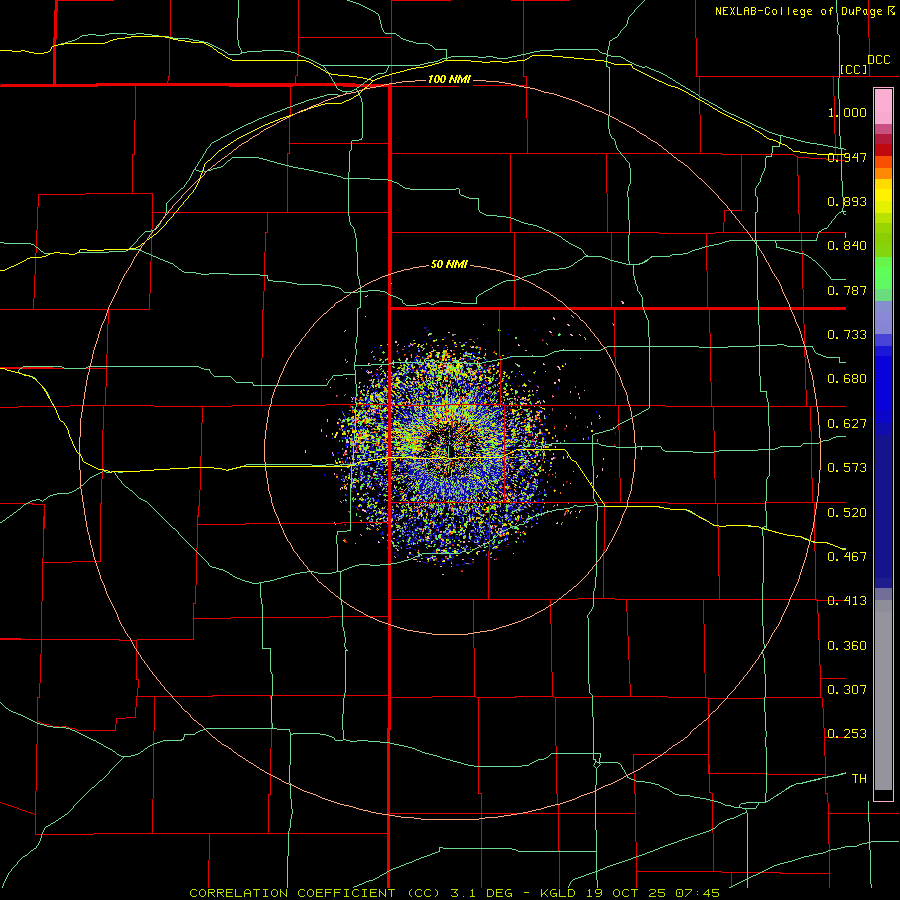This screenshot has height=900, width=900.
Task: Pick the gray swatch near the TH label
Action: click(883, 695)
